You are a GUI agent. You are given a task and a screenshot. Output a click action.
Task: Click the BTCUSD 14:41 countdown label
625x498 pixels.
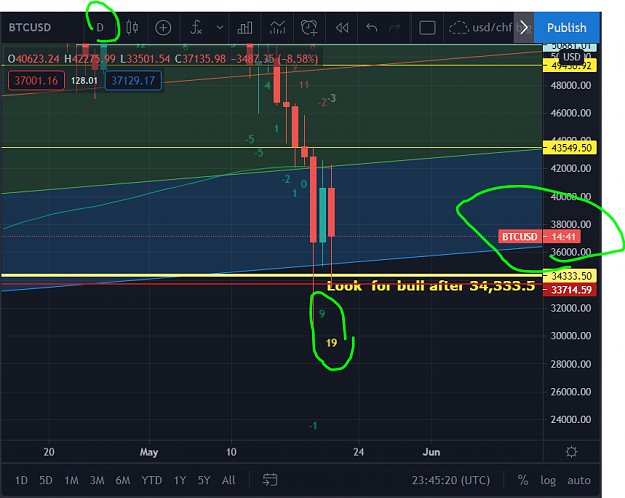coord(539,236)
